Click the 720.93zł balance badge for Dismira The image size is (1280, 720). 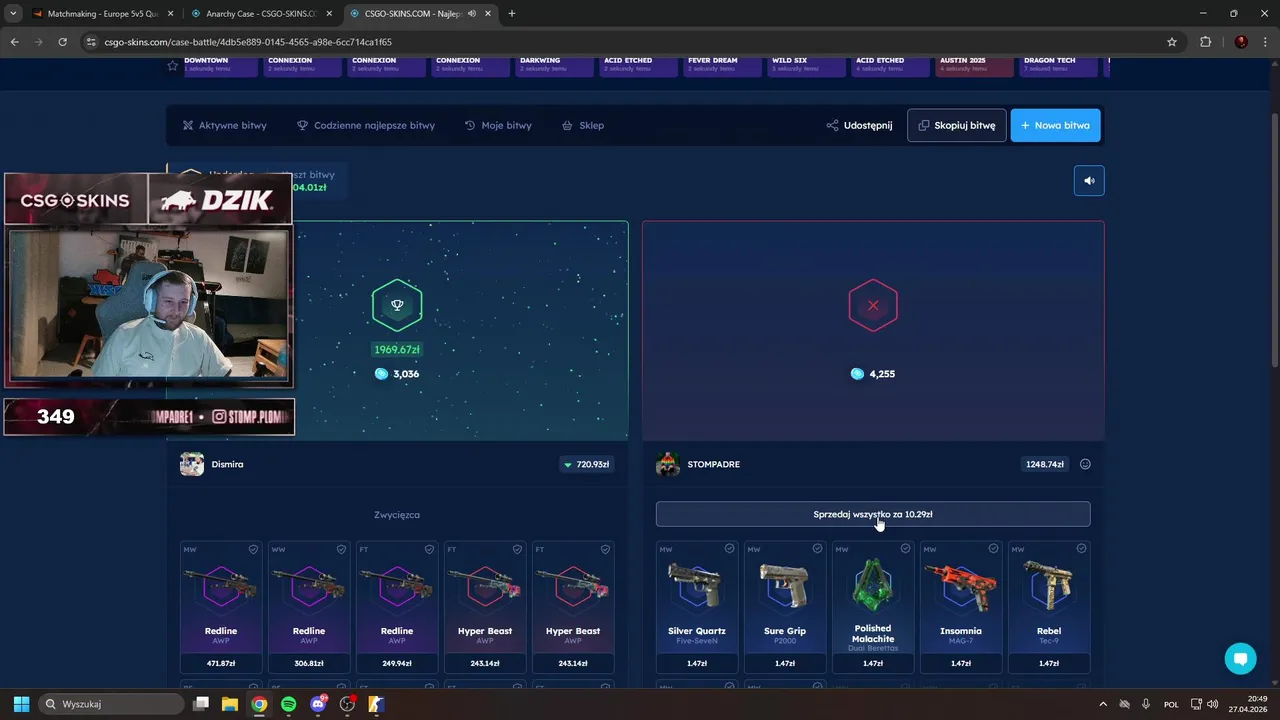(587, 464)
